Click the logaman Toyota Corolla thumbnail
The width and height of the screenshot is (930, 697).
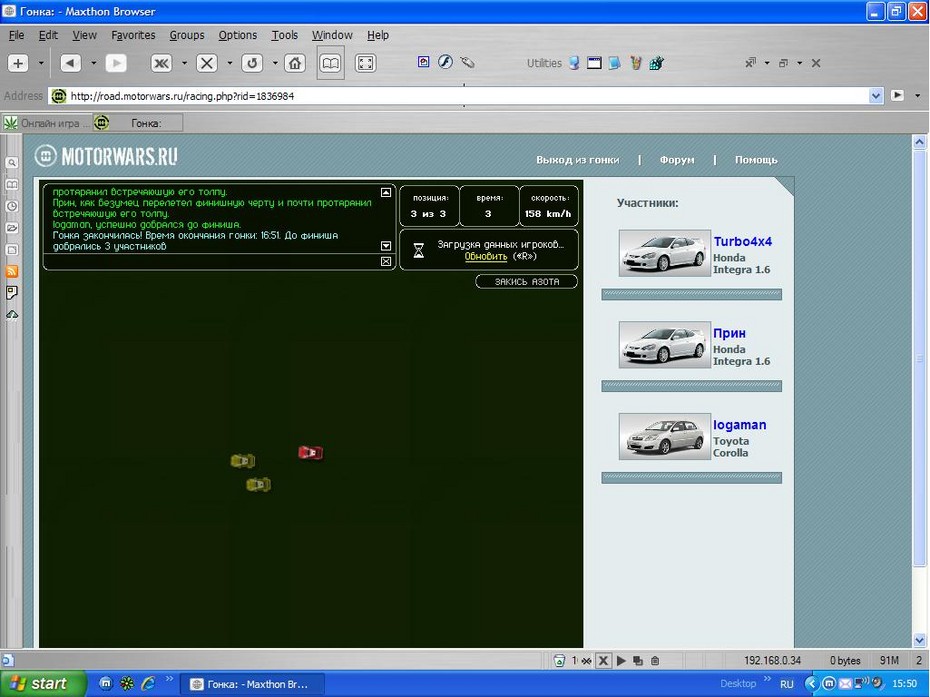point(664,437)
